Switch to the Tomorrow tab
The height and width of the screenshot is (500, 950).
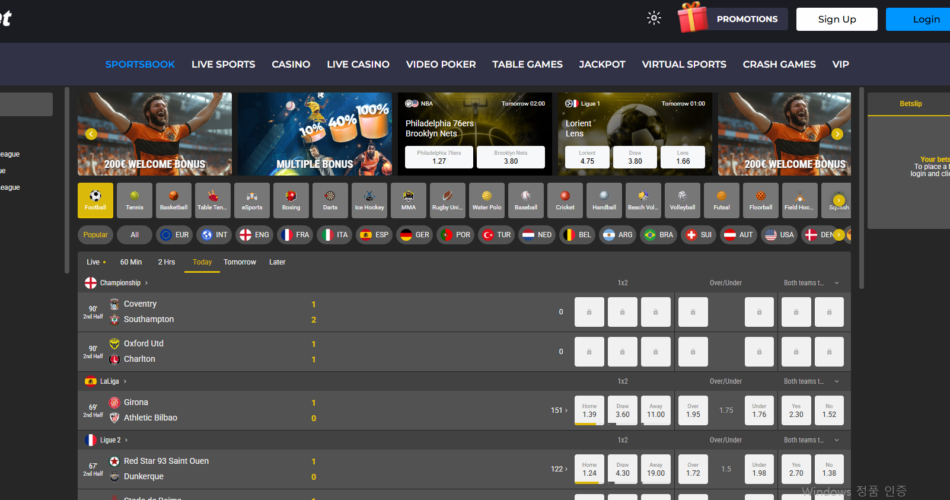240,262
